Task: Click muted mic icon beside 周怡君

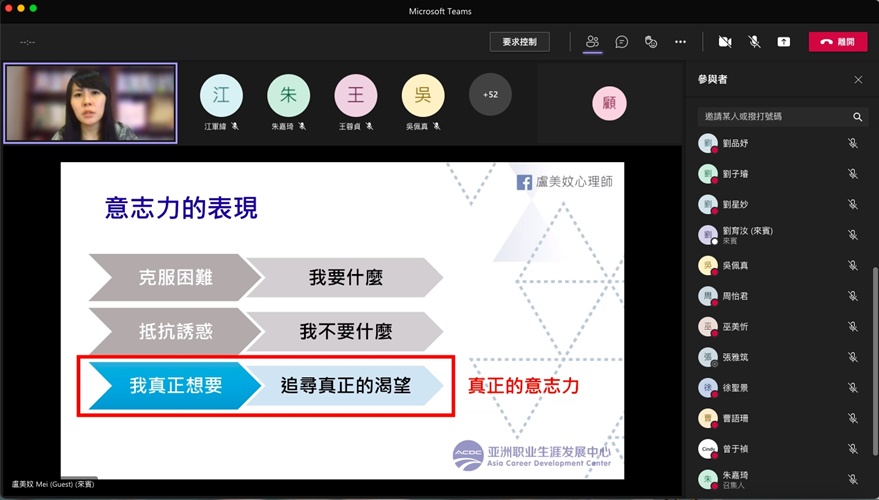Action: pyautogui.click(x=853, y=296)
